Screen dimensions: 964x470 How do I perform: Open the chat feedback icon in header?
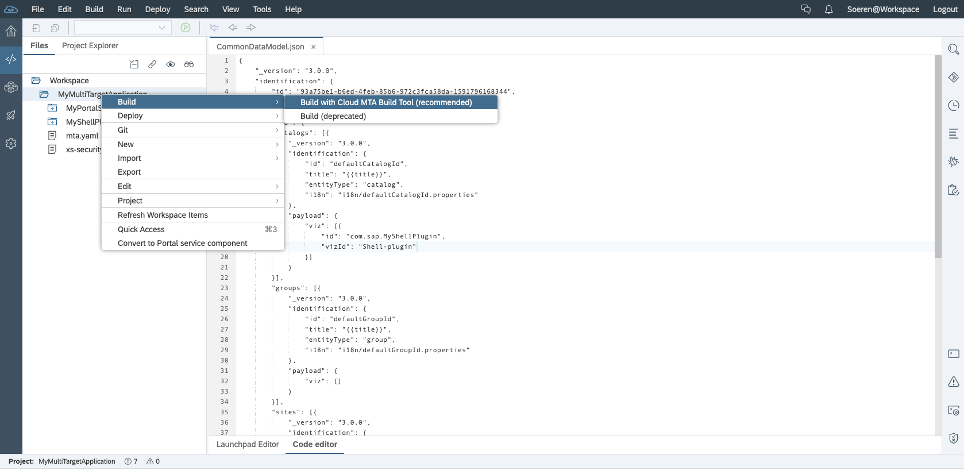coord(805,9)
